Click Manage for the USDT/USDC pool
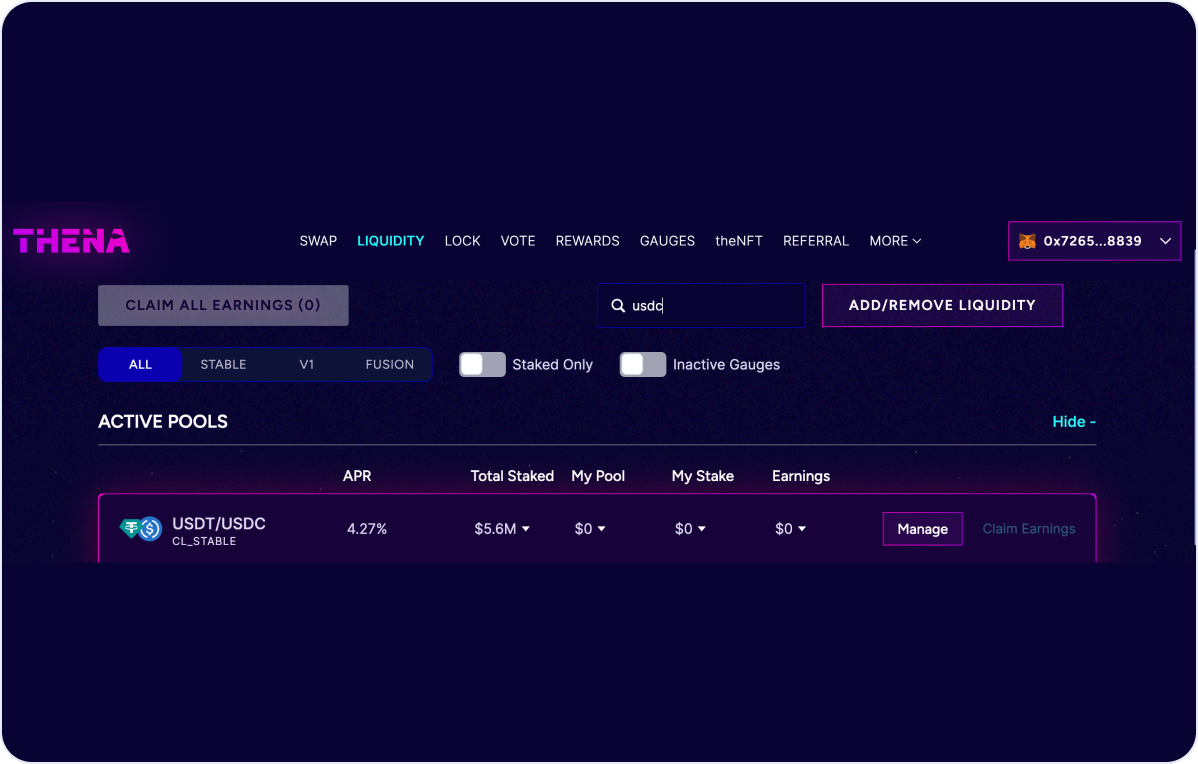Screen dimensions: 1198x764 tap(922, 529)
